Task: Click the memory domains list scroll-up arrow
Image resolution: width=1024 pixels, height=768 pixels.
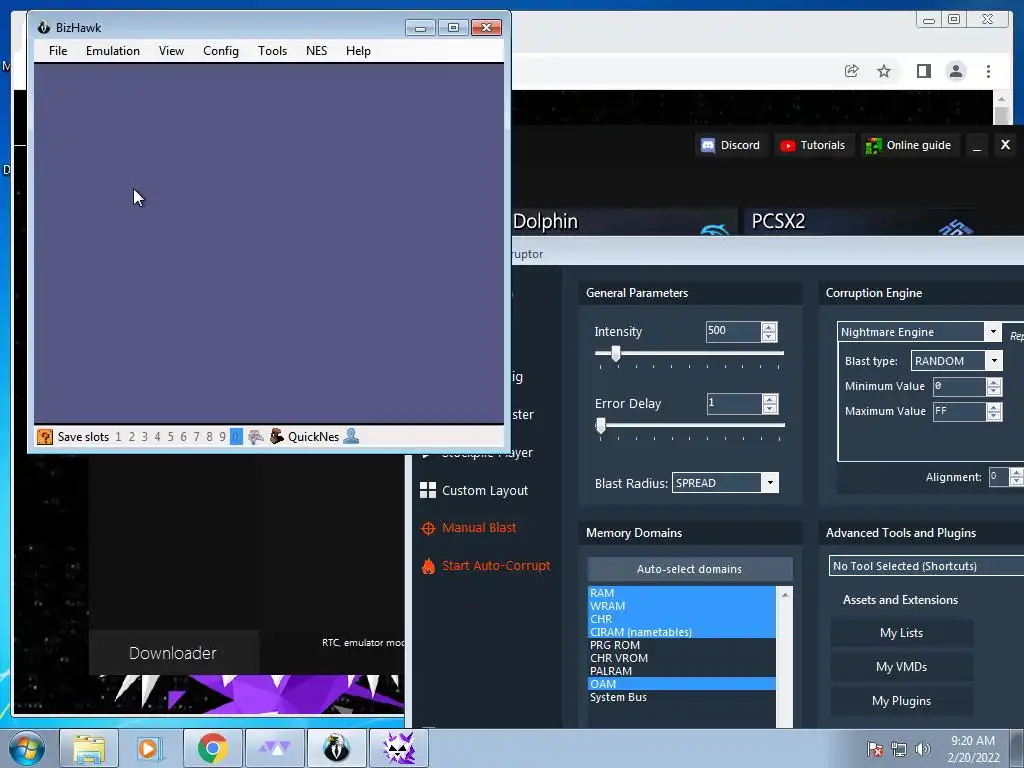Action: click(785, 594)
